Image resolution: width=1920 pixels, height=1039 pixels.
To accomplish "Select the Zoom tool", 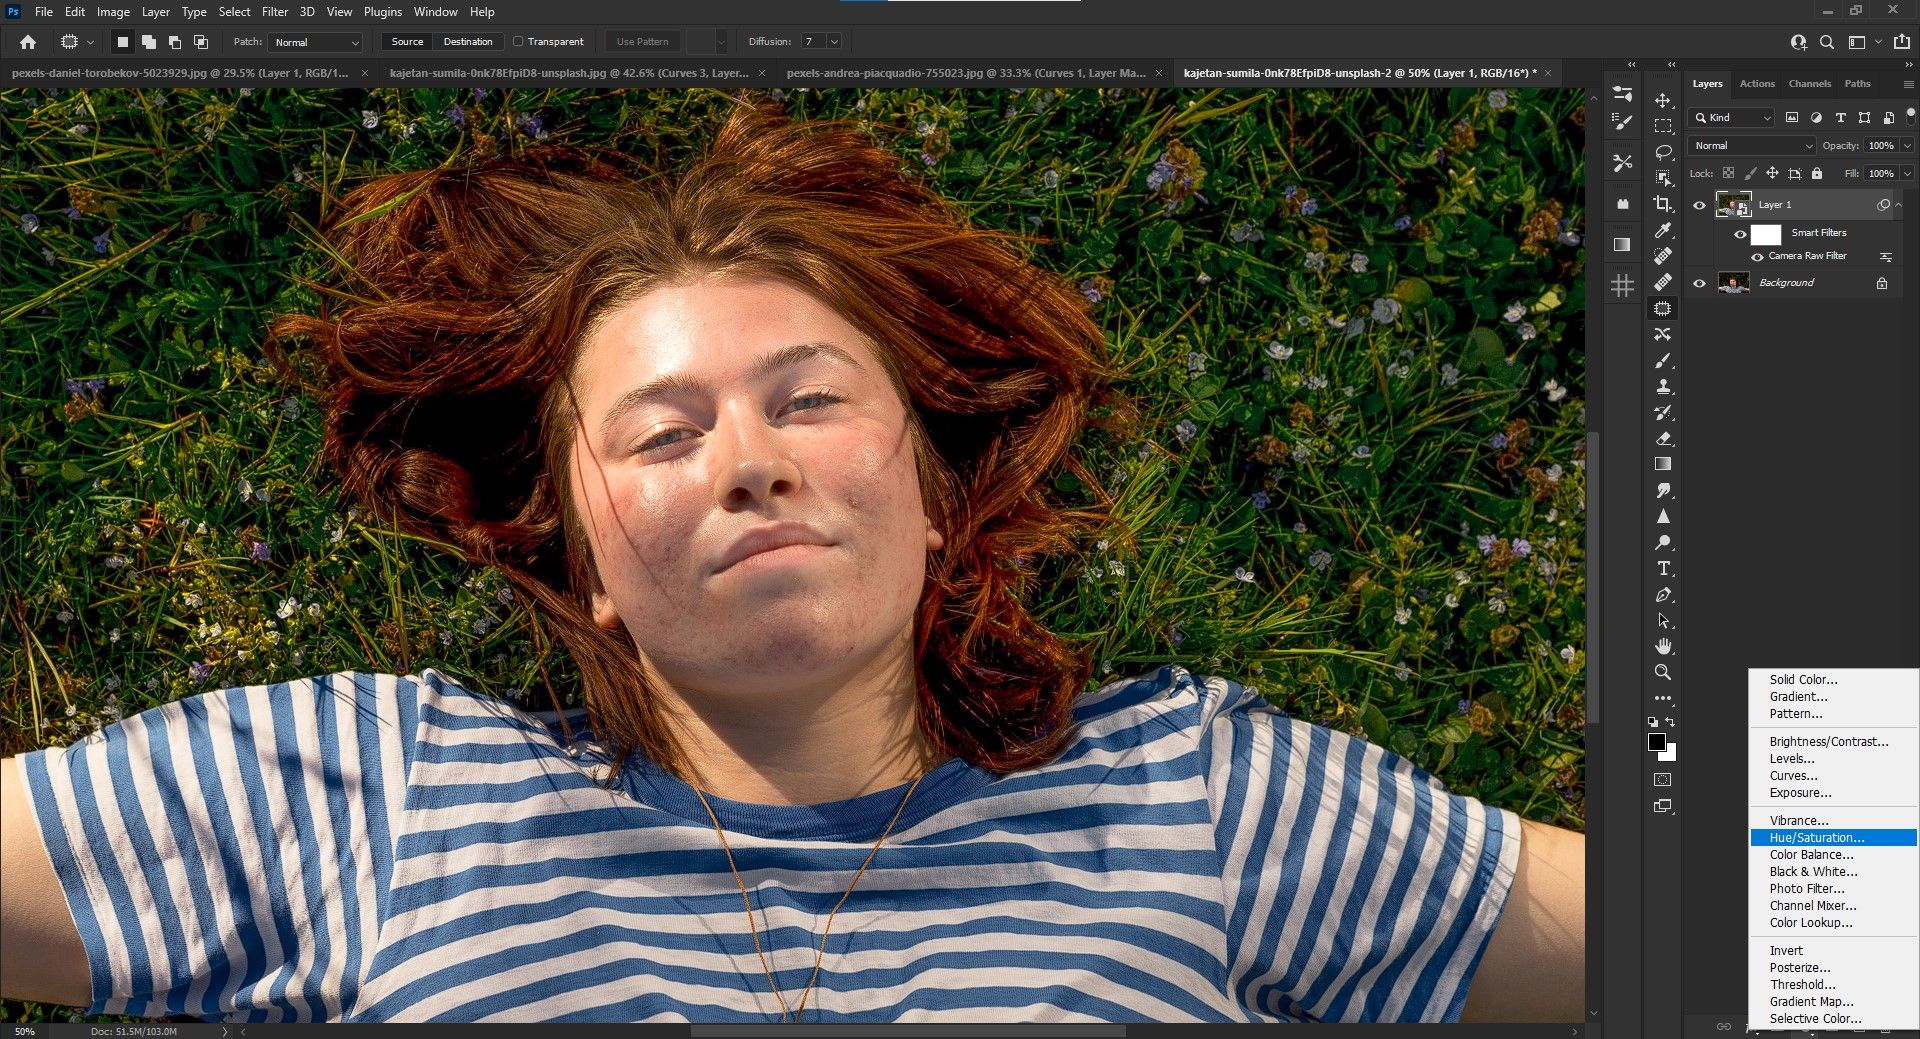I will pos(1663,670).
